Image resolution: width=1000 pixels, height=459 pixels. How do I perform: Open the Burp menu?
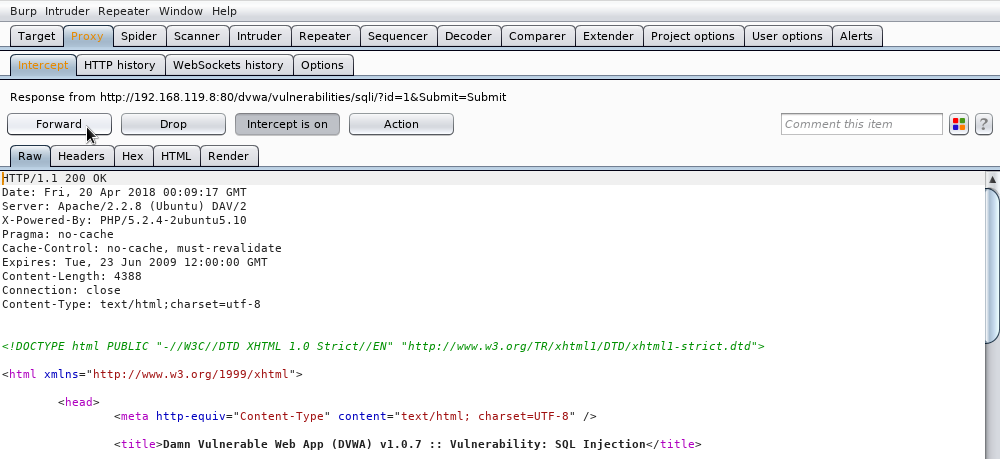click(x=23, y=11)
